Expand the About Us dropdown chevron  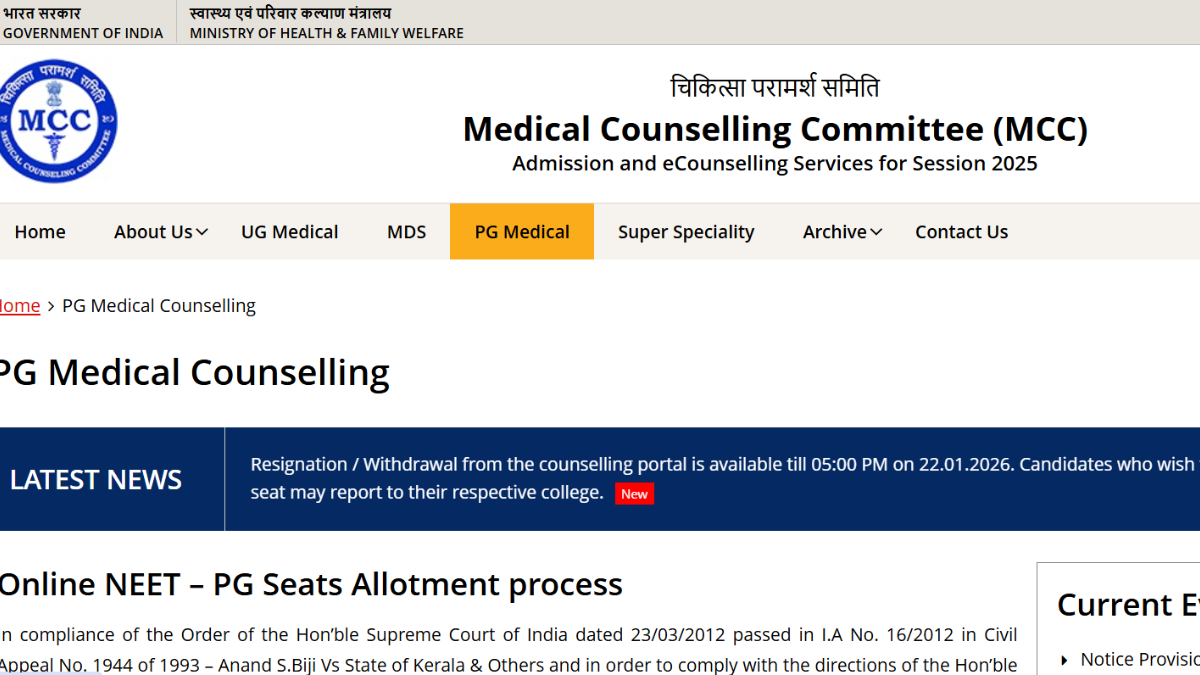pyautogui.click(x=202, y=232)
